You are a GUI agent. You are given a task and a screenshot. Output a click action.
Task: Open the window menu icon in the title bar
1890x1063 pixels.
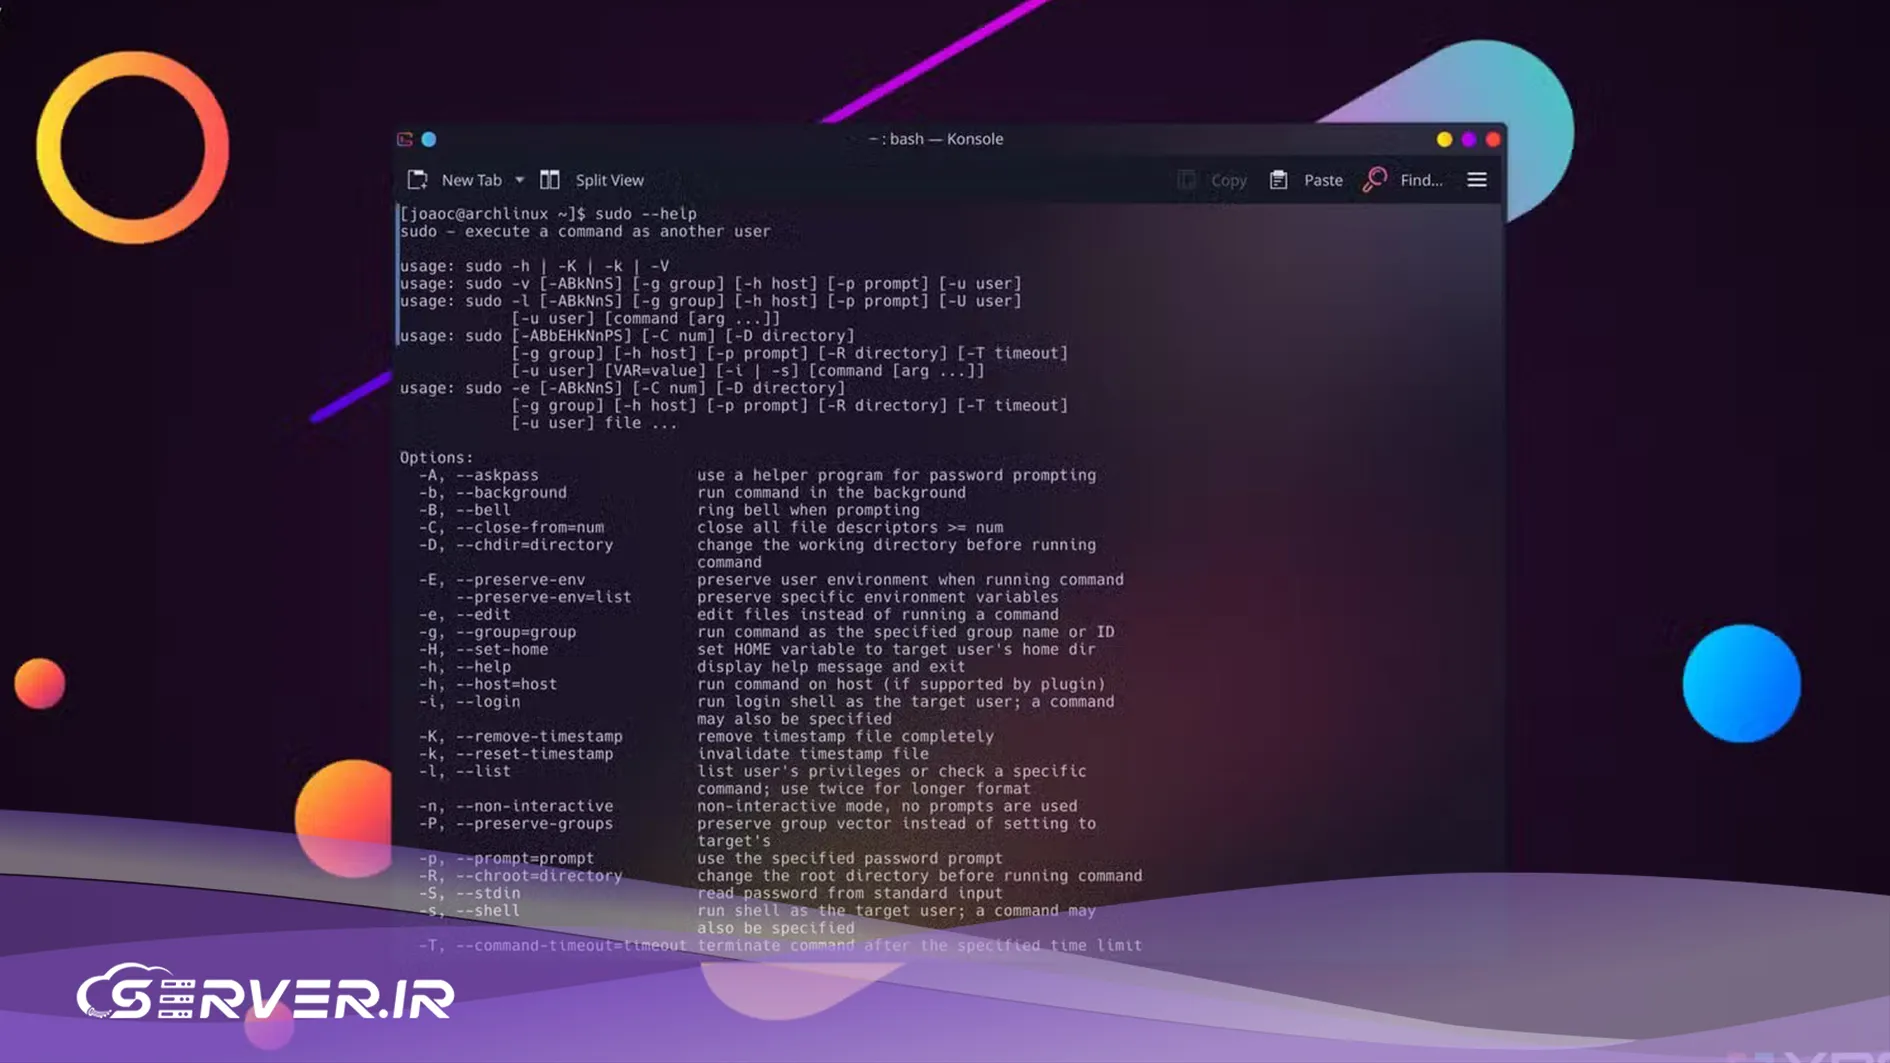[405, 139]
